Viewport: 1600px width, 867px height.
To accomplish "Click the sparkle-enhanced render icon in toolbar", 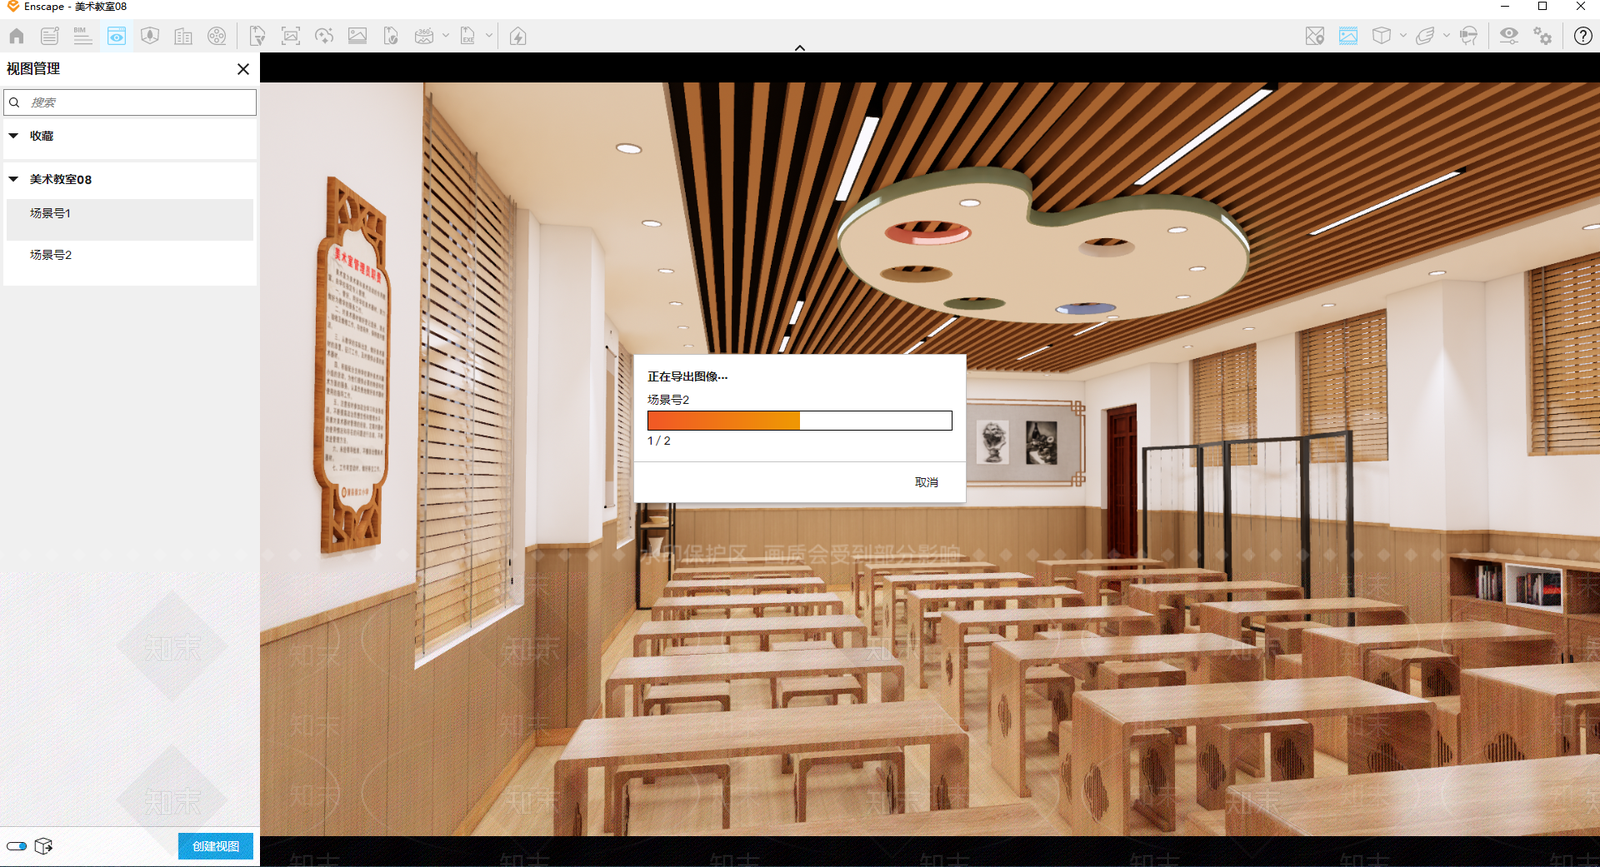I will 324,36.
